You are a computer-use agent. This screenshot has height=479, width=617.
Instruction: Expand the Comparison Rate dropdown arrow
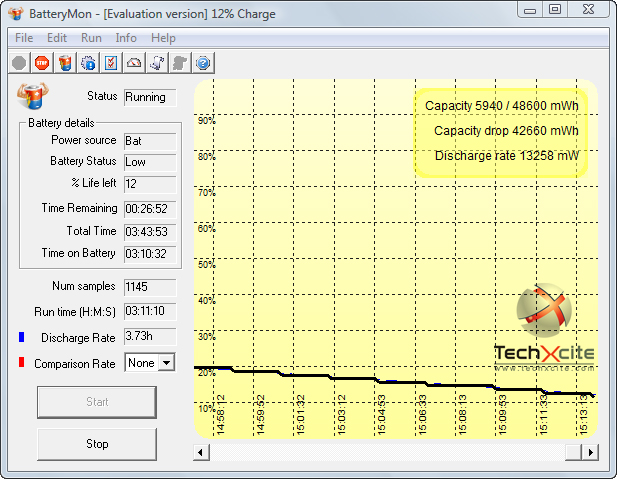pos(166,363)
